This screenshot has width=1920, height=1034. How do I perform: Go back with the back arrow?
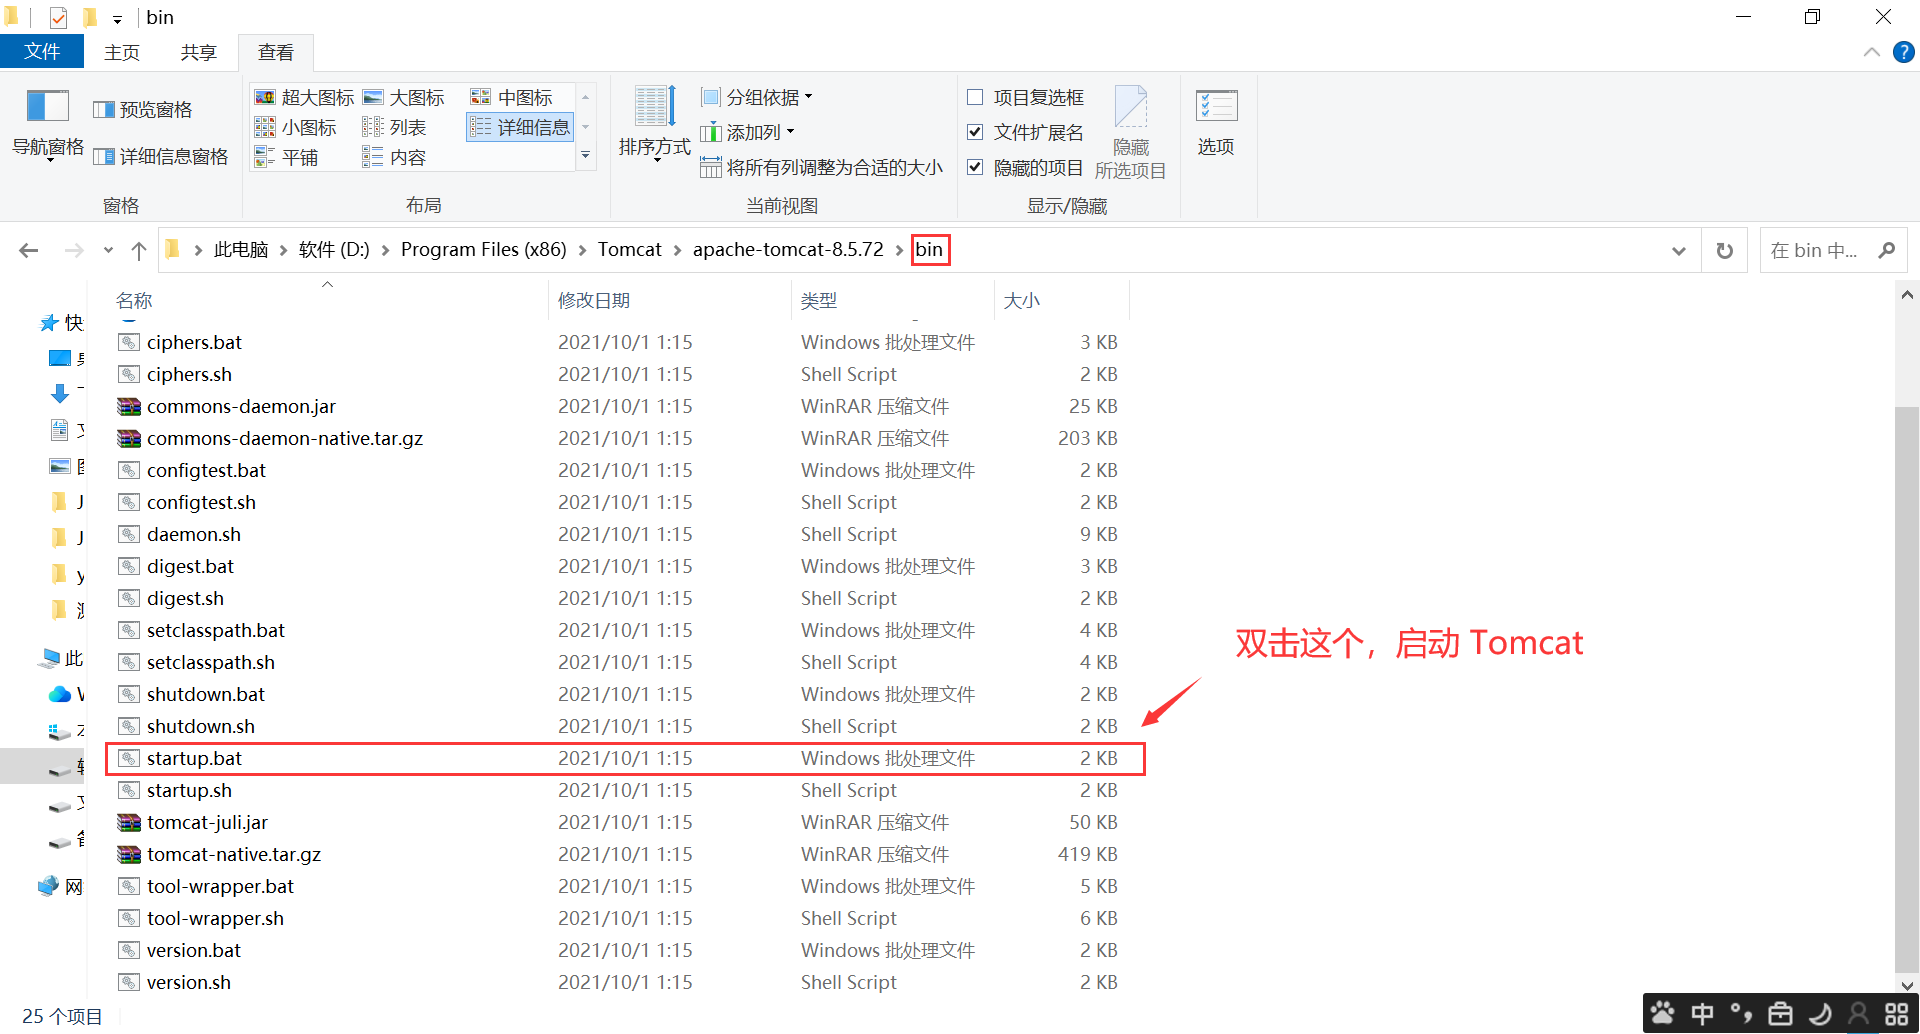coord(29,250)
